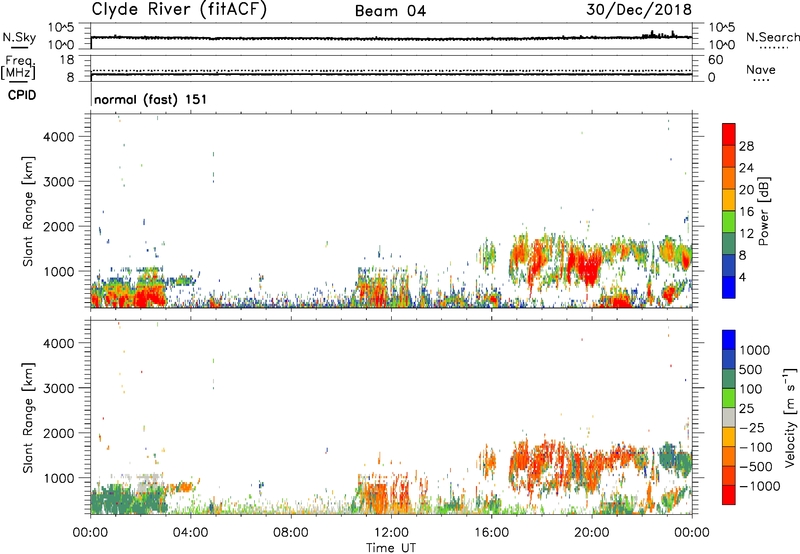The height and width of the screenshot is (554, 800).
Task: Click the "-100" value on the velocity colorbar
Action: [x=756, y=447]
